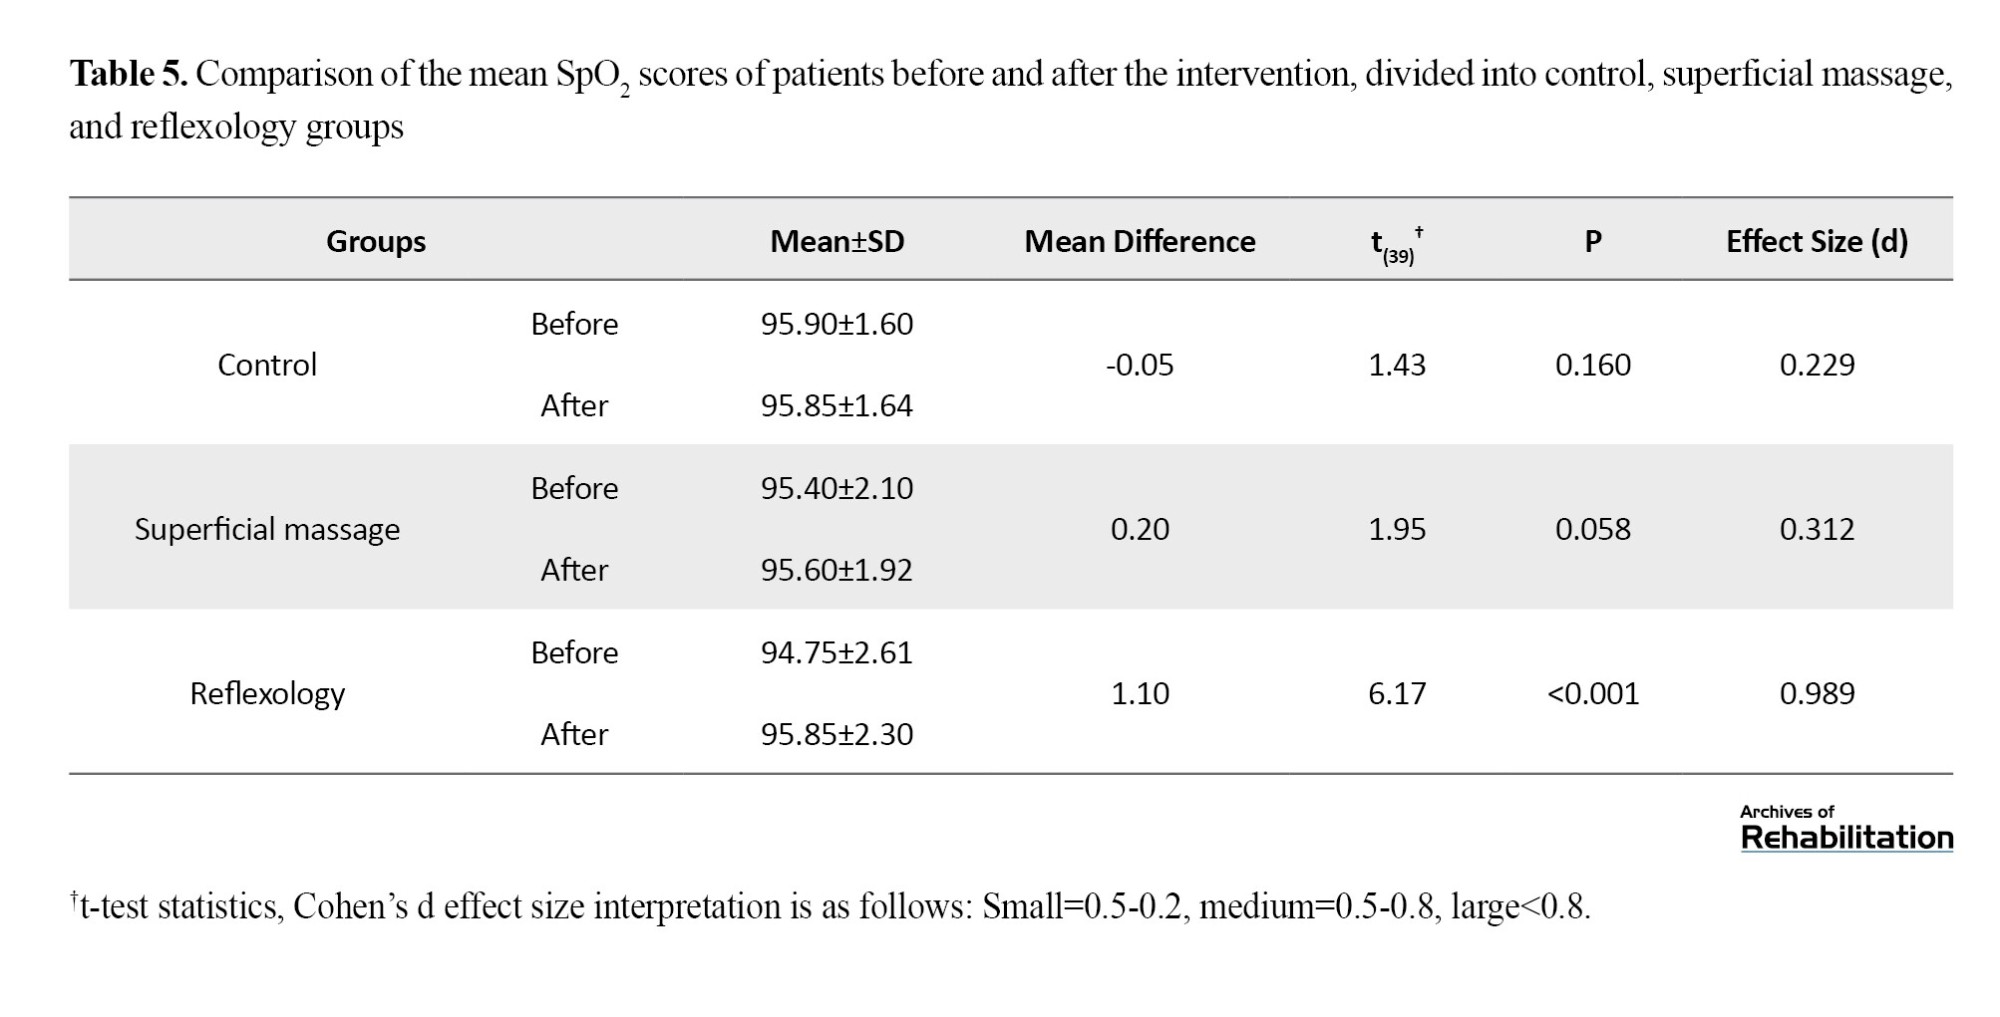This screenshot has width=2000, height=1017.
Task: Select the Mean Difference column header
Action: click(1139, 241)
